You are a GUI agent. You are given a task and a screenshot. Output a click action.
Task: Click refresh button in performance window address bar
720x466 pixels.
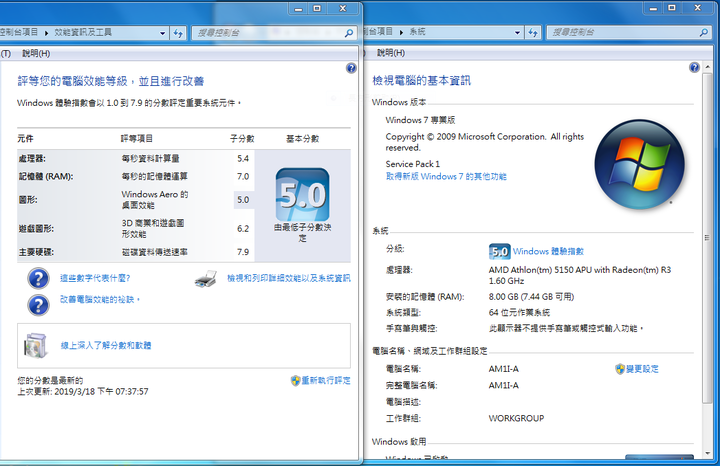[x=178, y=33]
